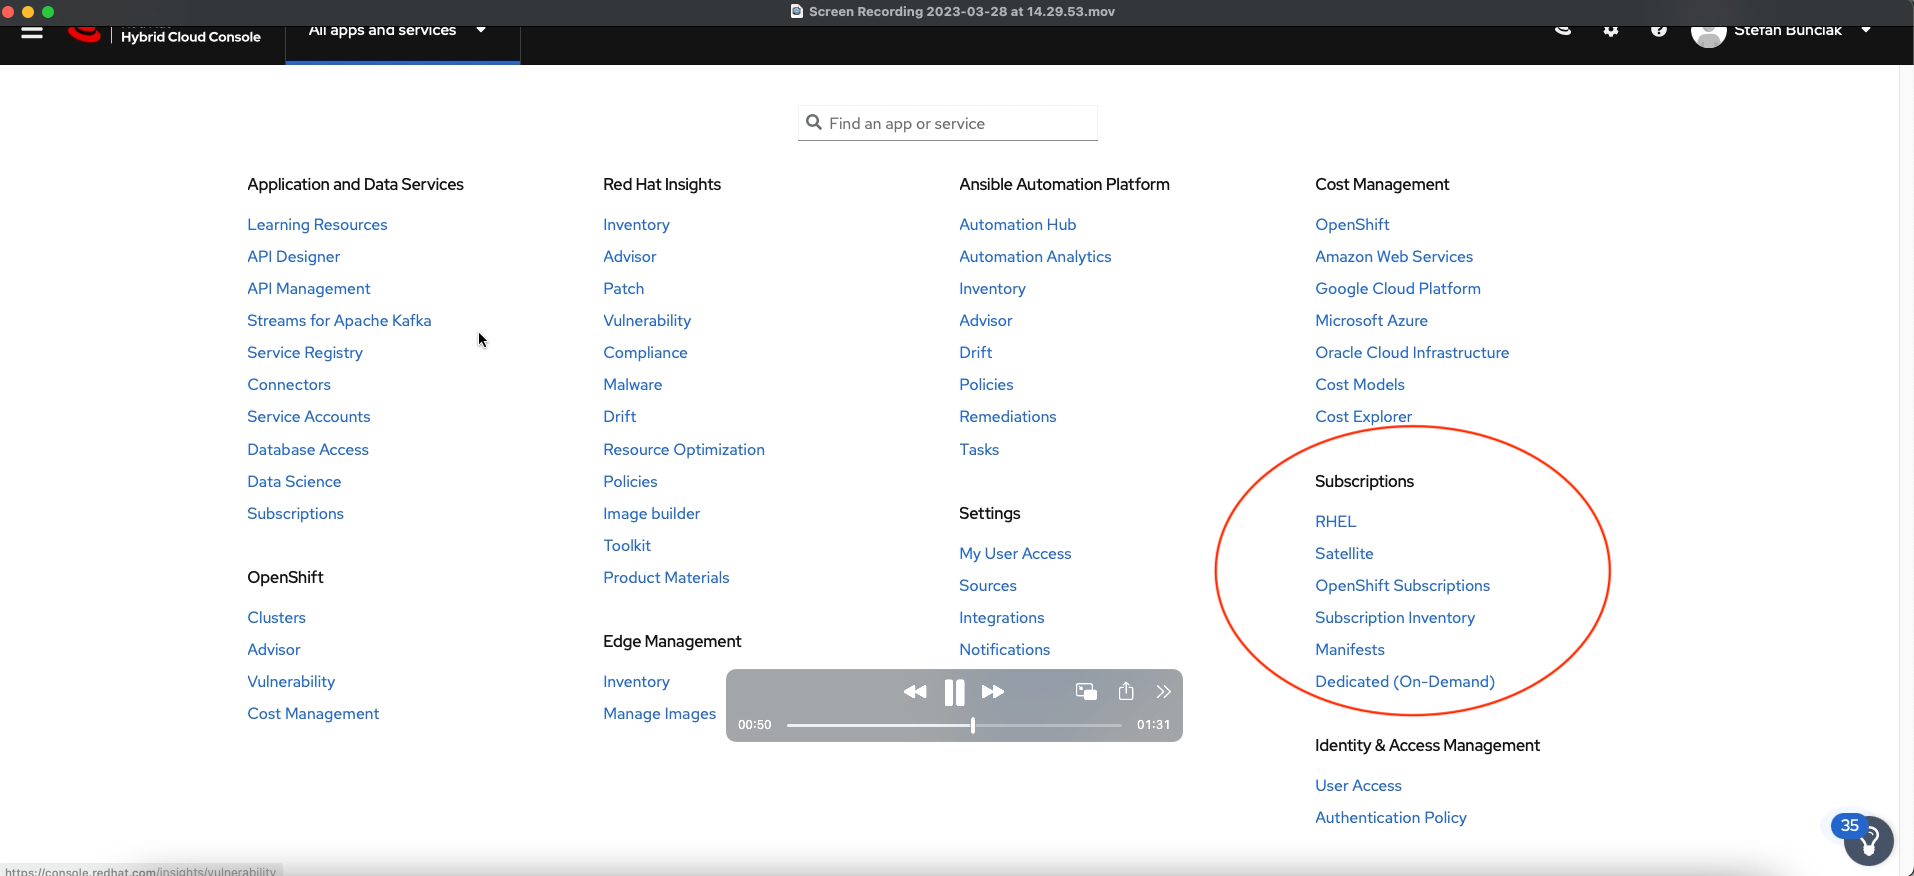This screenshot has width=1914, height=876.
Task: Open more options chevrons in player controls
Action: pos(1164,691)
